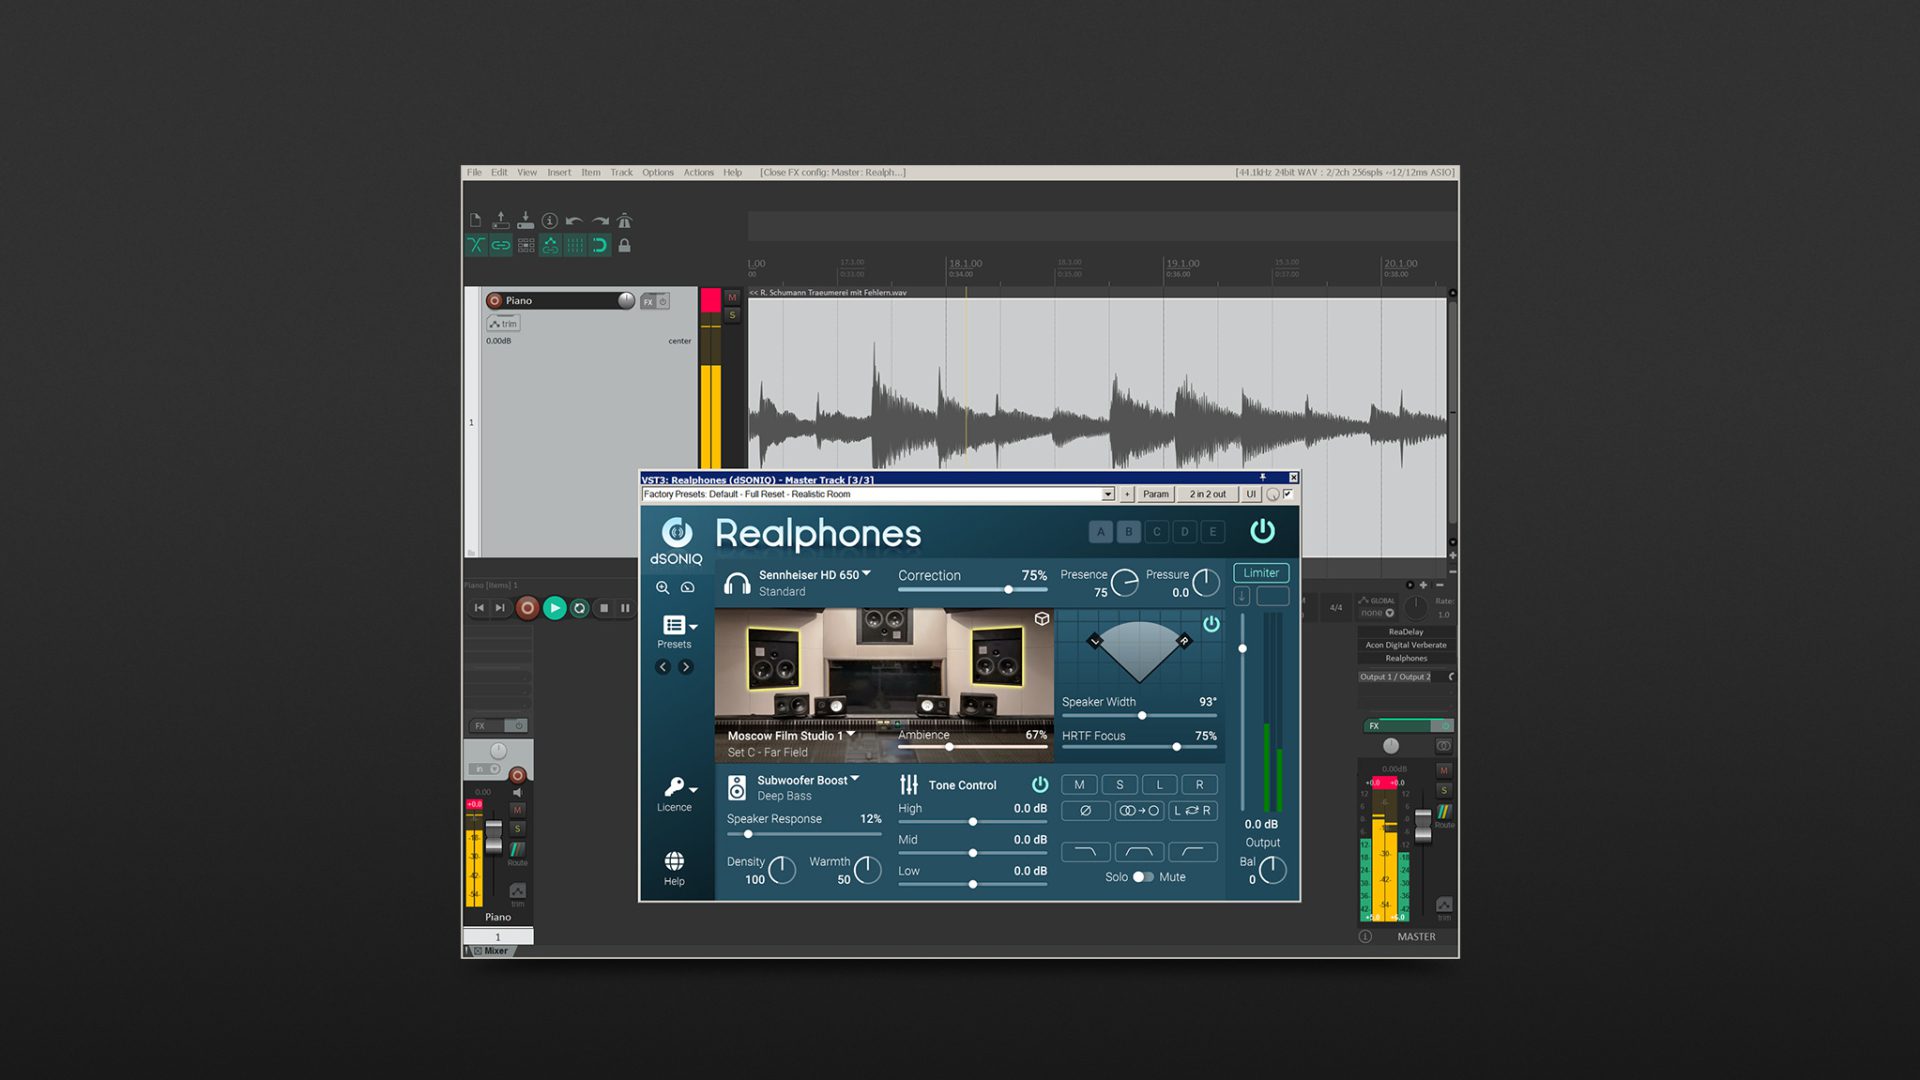Open the Licence key menu
1920x1080 pixels.
tap(675, 788)
